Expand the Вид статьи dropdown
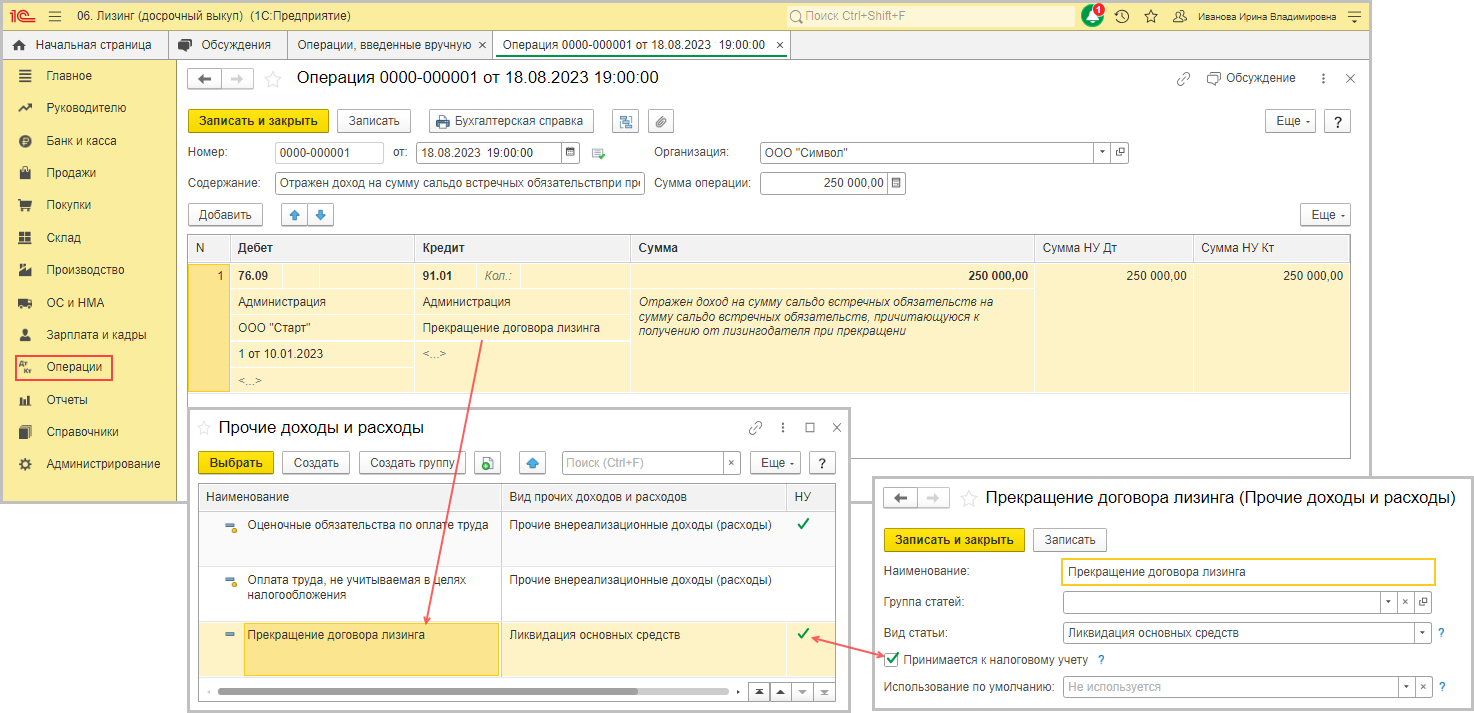This screenshot has height=713, width=1474. tap(1423, 633)
